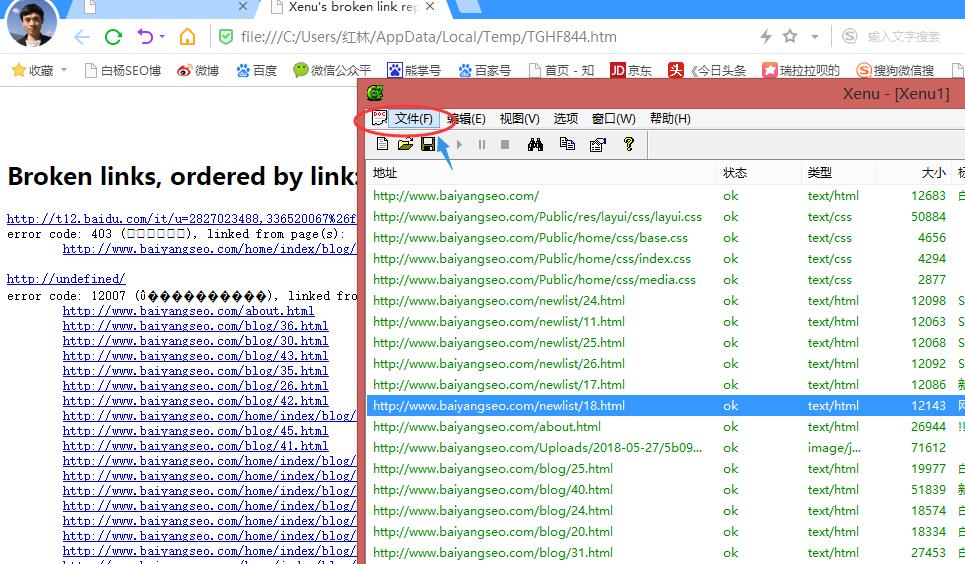The width and height of the screenshot is (965, 564).
Task: Select the row http://www.baiyangseo.com/blog/40.html in Xenu
Action: [666, 489]
